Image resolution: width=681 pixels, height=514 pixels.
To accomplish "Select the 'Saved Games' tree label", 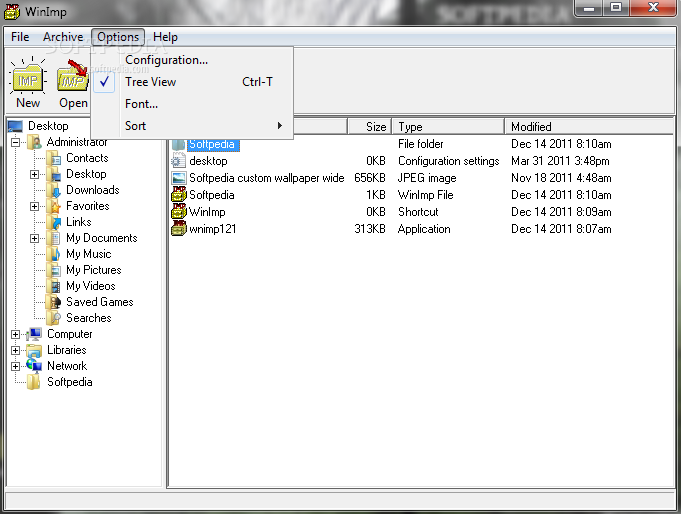I will (x=99, y=302).
